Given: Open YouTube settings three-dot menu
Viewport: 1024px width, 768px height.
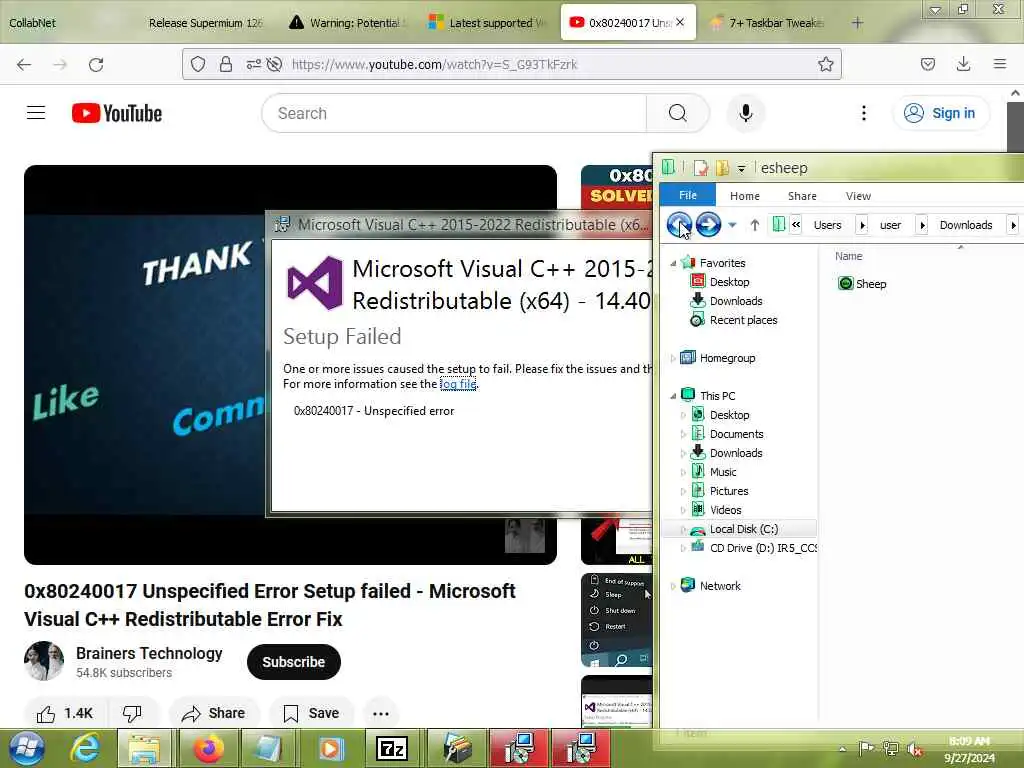Looking at the screenshot, I should [863, 113].
